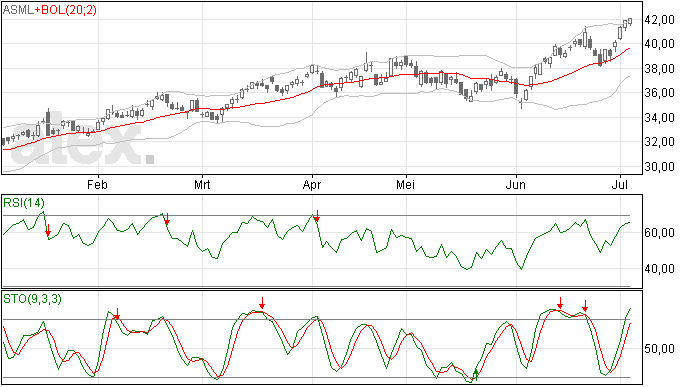The image size is (690, 387).
Task: Select the Jun month label
Action: (515, 184)
